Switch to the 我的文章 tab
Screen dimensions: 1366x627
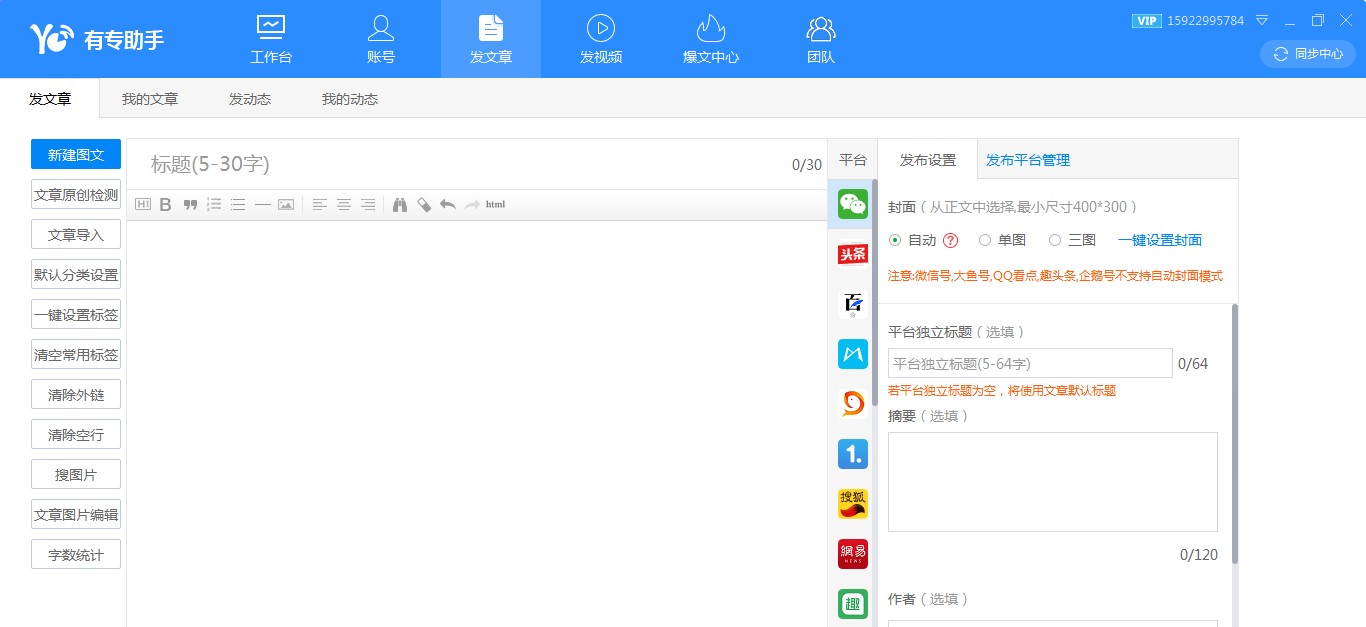[150, 99]
